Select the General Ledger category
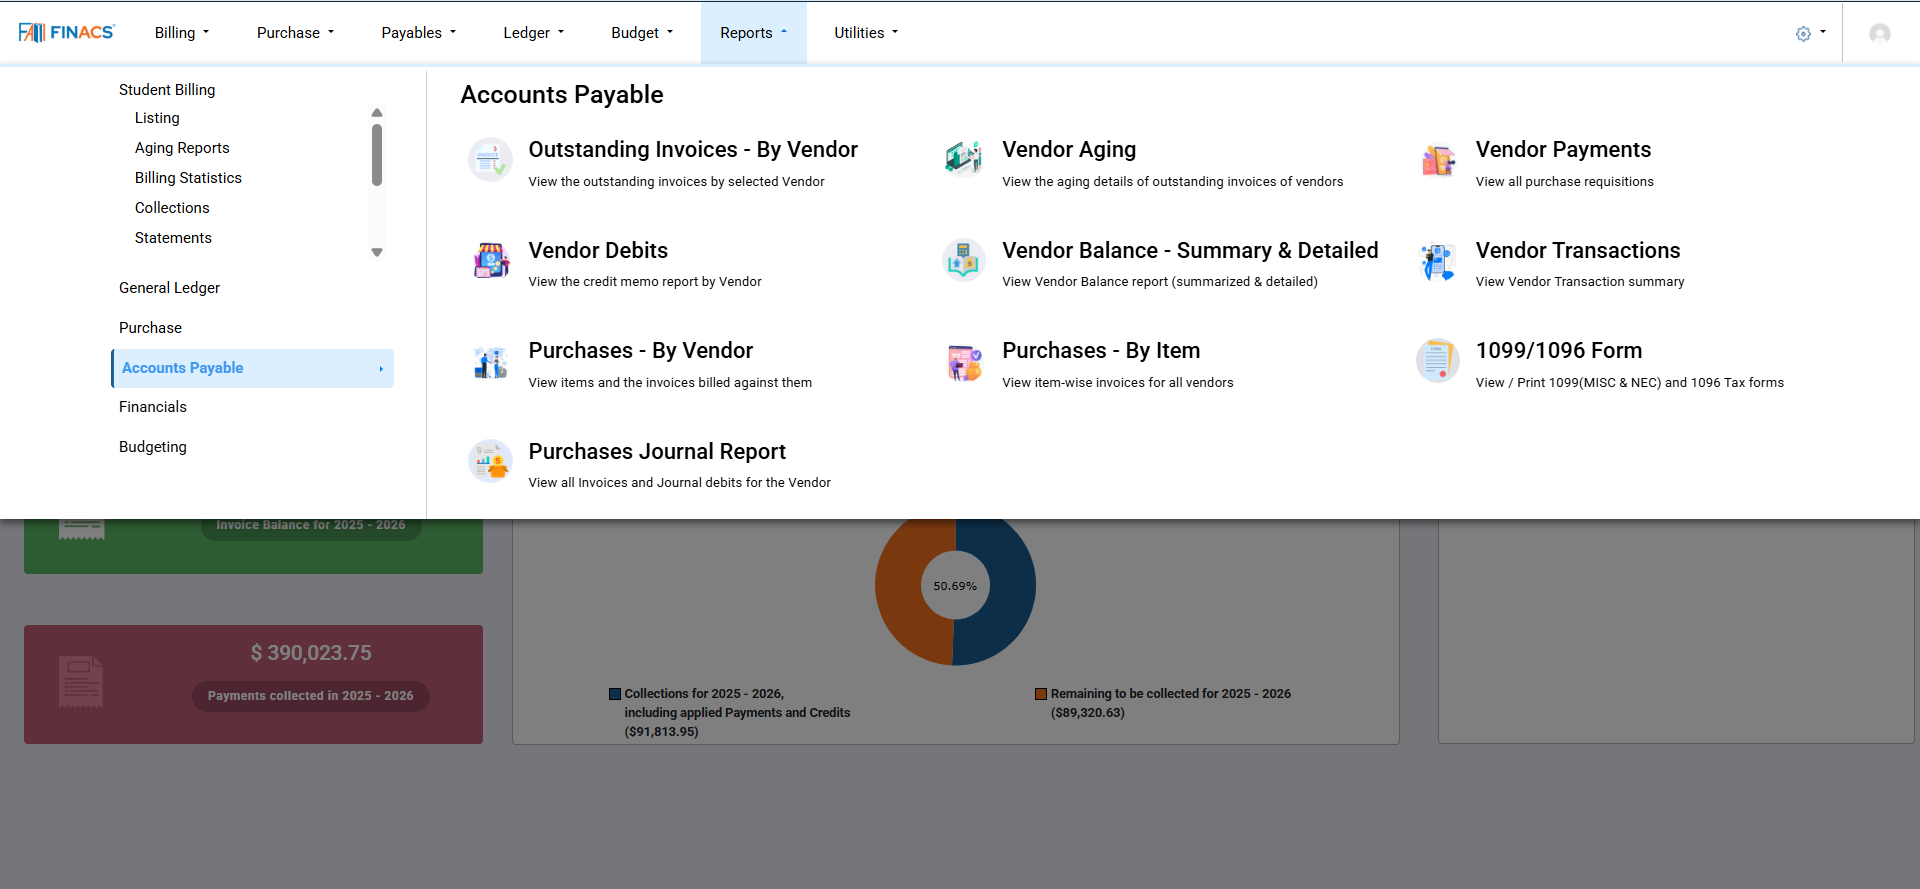Viewport: 1920px width, 889px height. (x=169, y=288)
